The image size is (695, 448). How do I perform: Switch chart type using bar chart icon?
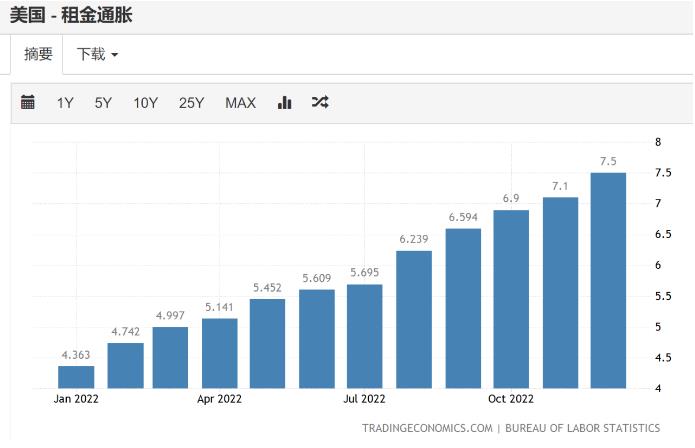[284, 102]
